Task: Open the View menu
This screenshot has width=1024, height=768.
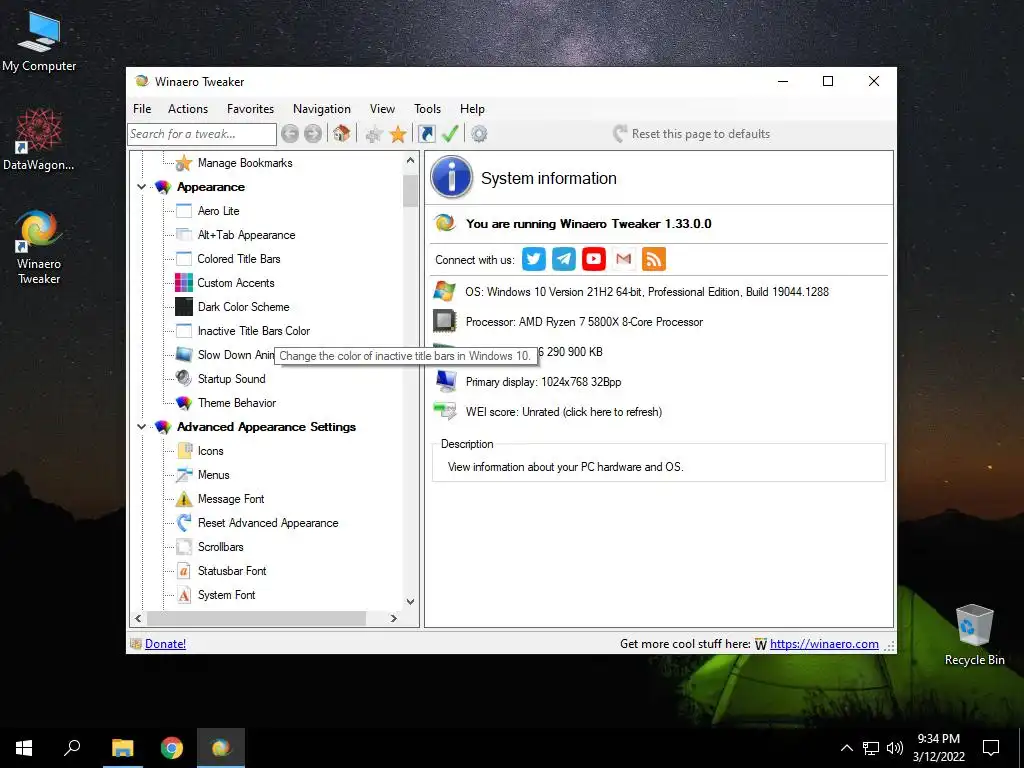Action: click(x=382, y=109)
